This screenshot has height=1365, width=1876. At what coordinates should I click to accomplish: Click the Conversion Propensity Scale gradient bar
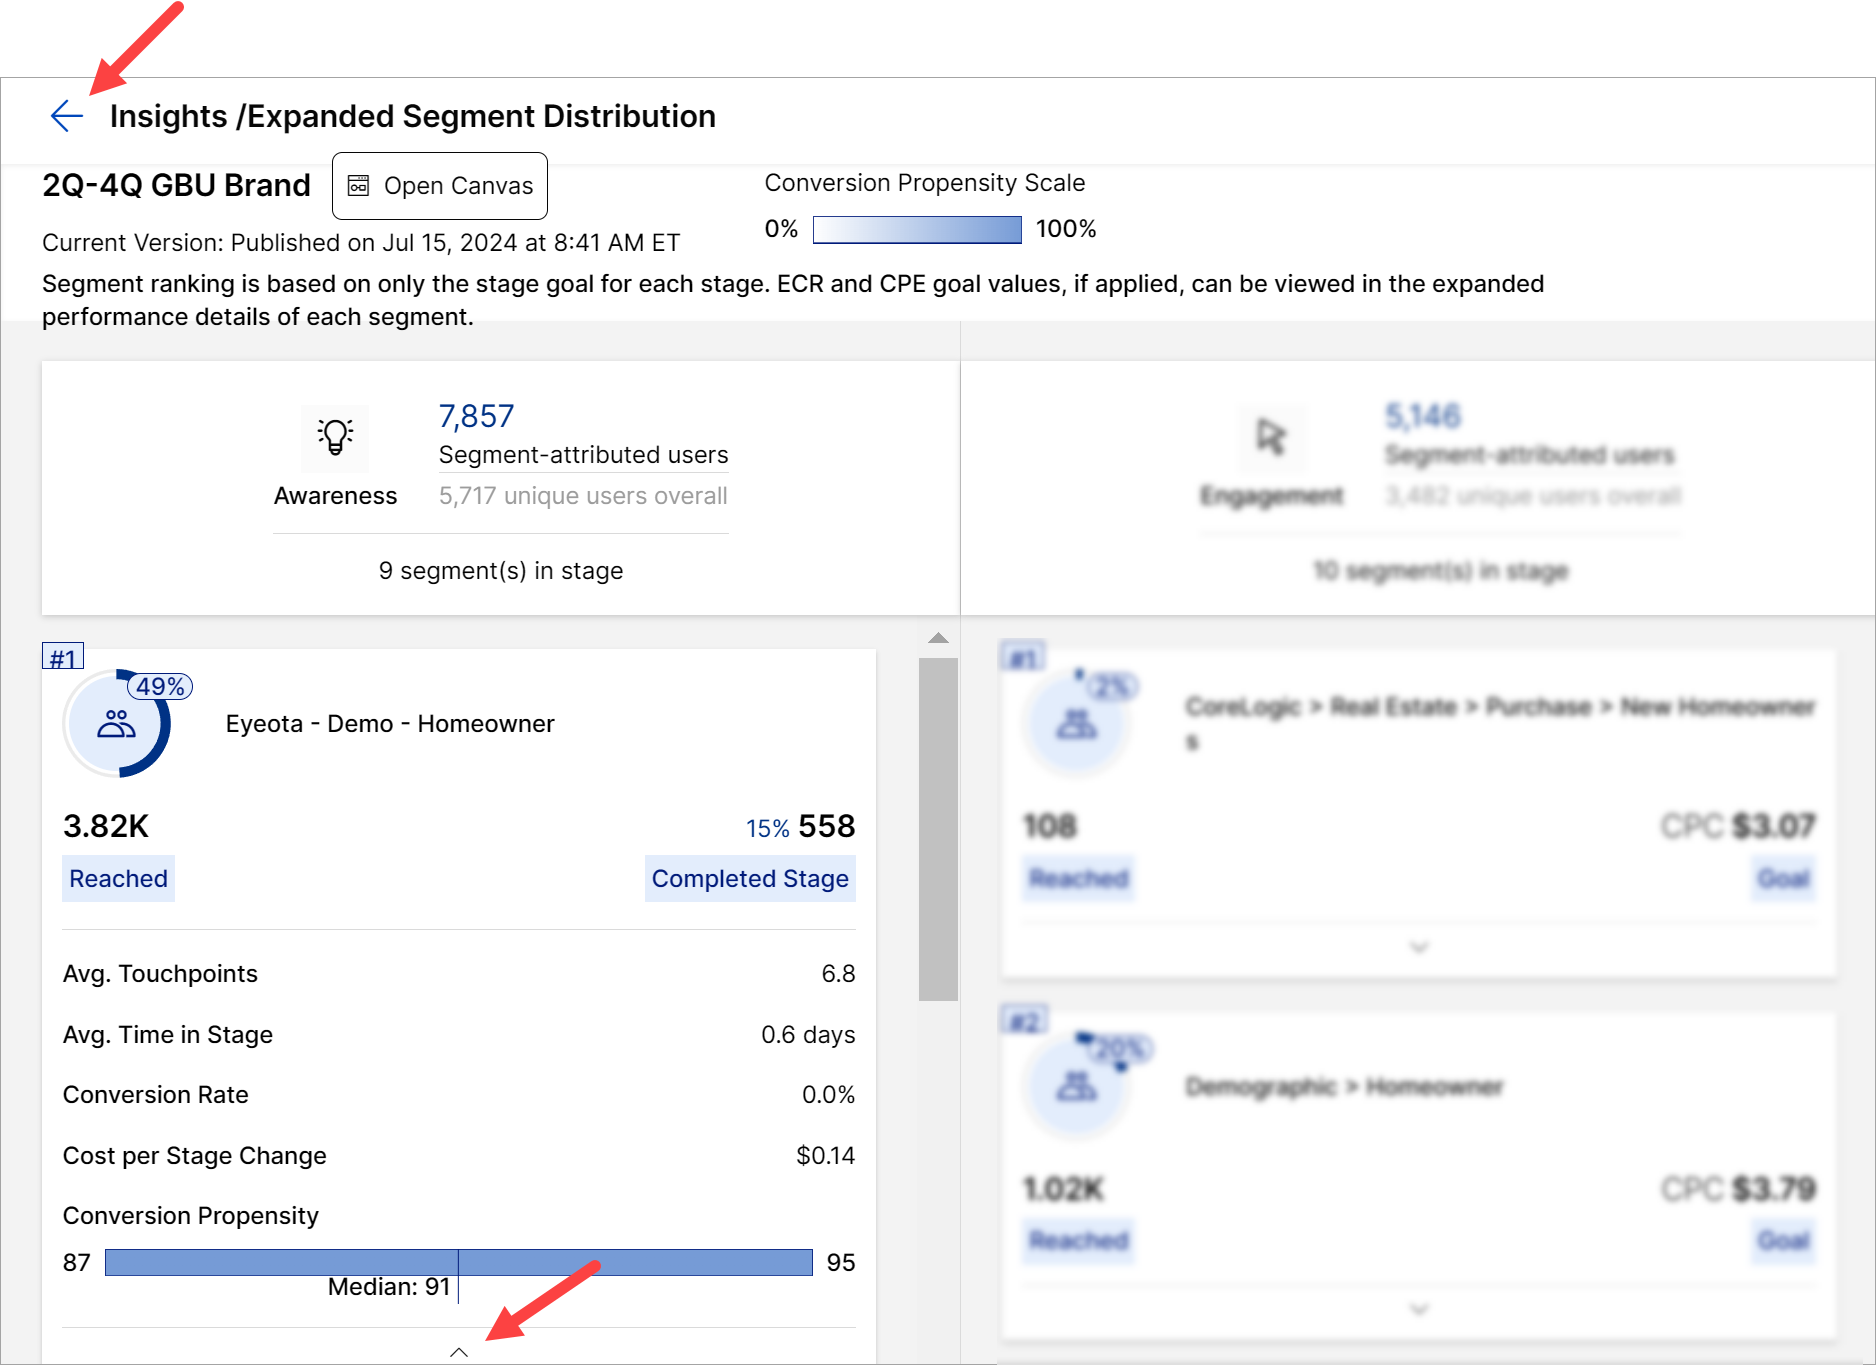point(917,230)
